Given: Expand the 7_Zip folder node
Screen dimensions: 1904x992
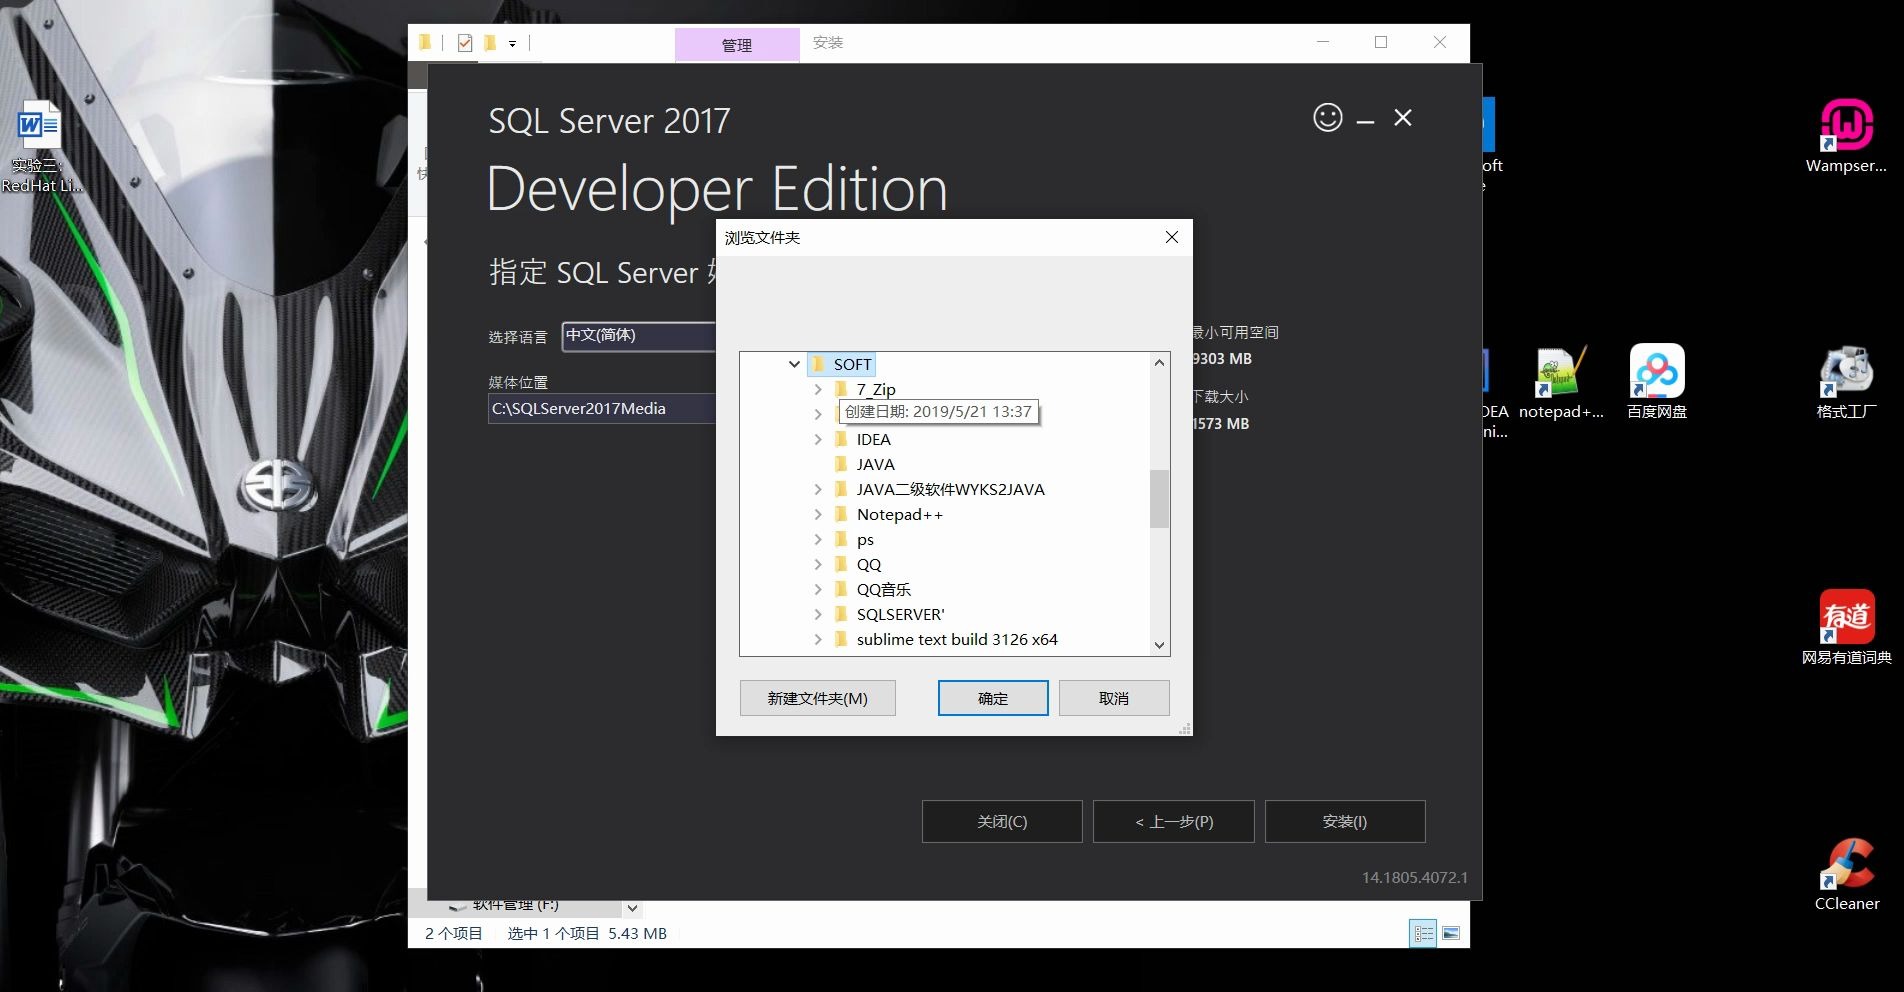Looking at the screenshot, I should click(818, 389).
